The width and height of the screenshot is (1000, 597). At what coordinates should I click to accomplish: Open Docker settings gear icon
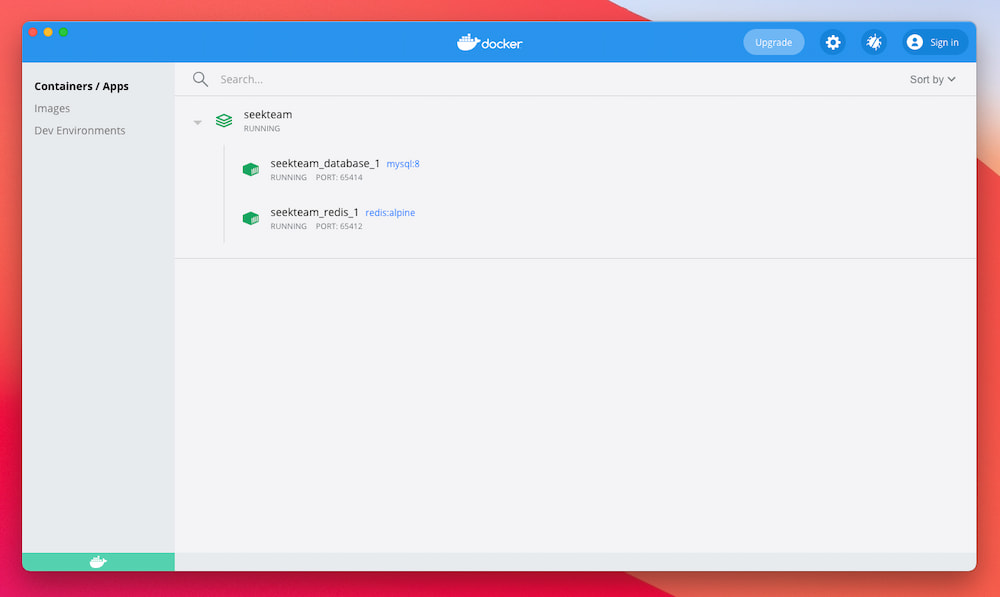coord(832,42)
